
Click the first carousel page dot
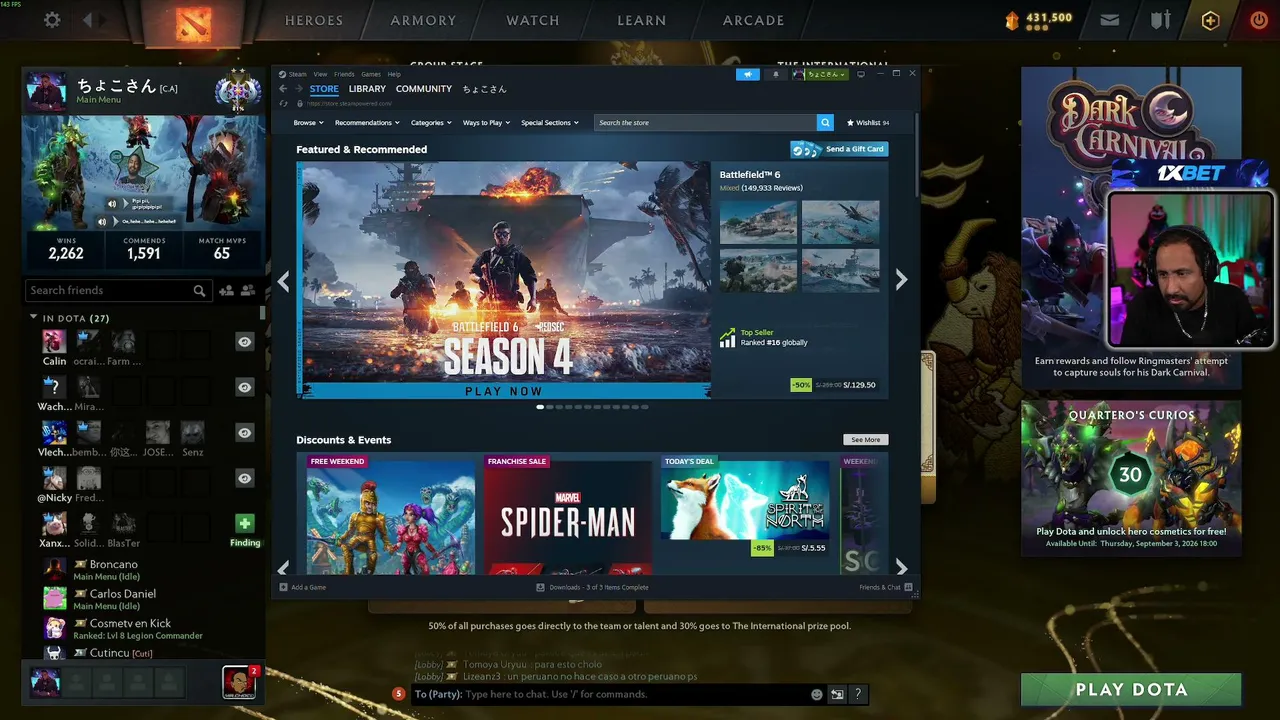(x=540, y=407)
